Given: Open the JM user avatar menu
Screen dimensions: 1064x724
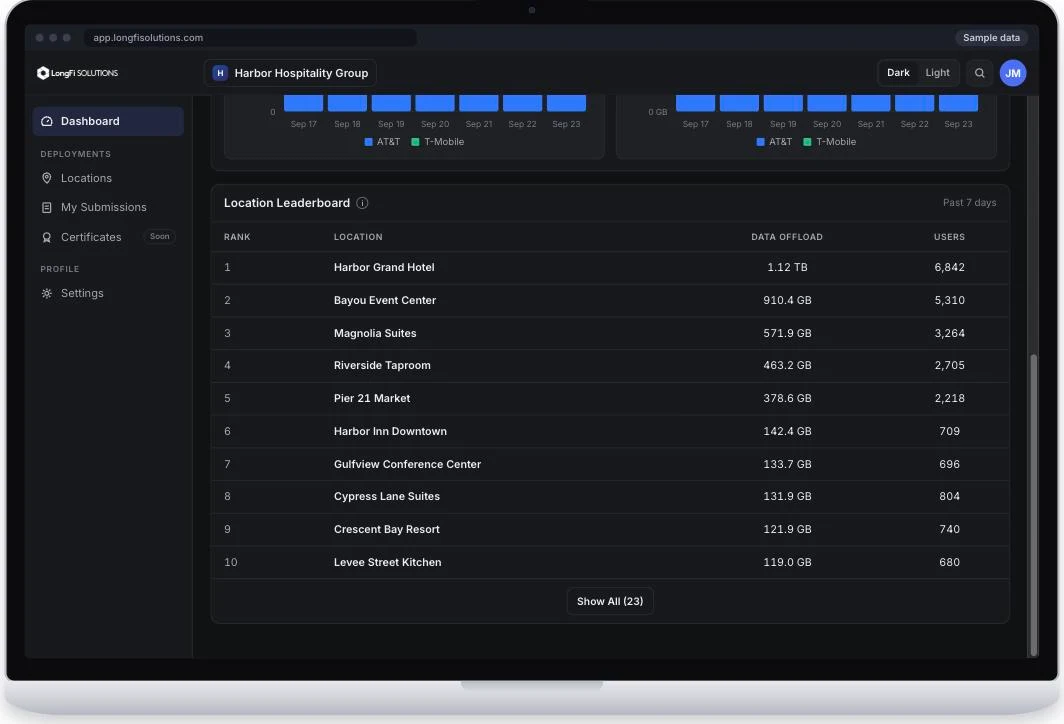Looking at the screenshot, I should [x=1012, y=73].
